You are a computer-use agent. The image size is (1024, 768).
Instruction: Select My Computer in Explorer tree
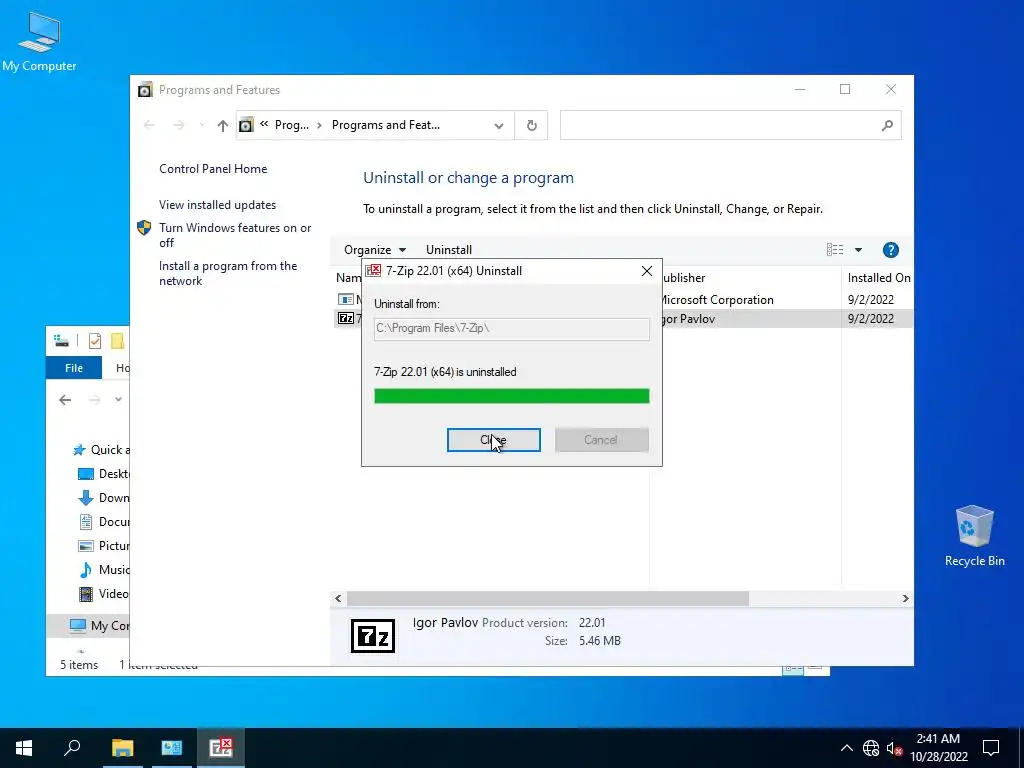pyautogui.click(x=99, y=626)
